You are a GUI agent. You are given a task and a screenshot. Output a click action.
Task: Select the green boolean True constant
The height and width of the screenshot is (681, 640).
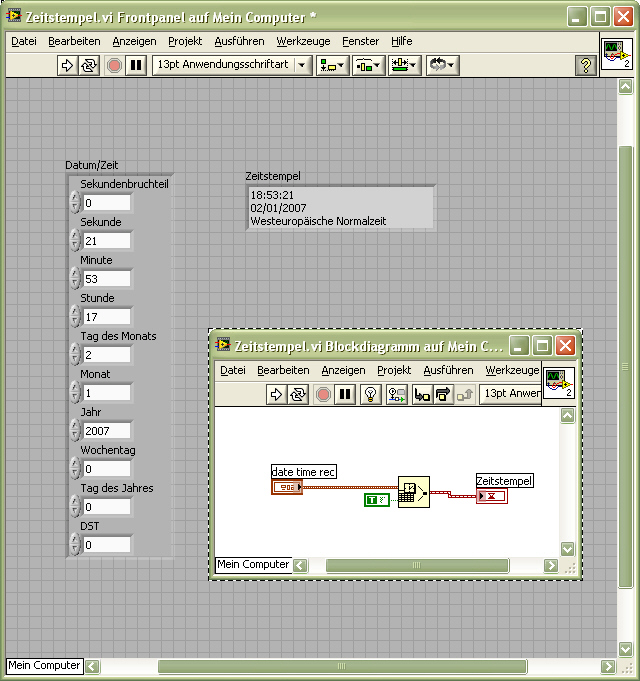pyautogui.click(x=376, y=500)
